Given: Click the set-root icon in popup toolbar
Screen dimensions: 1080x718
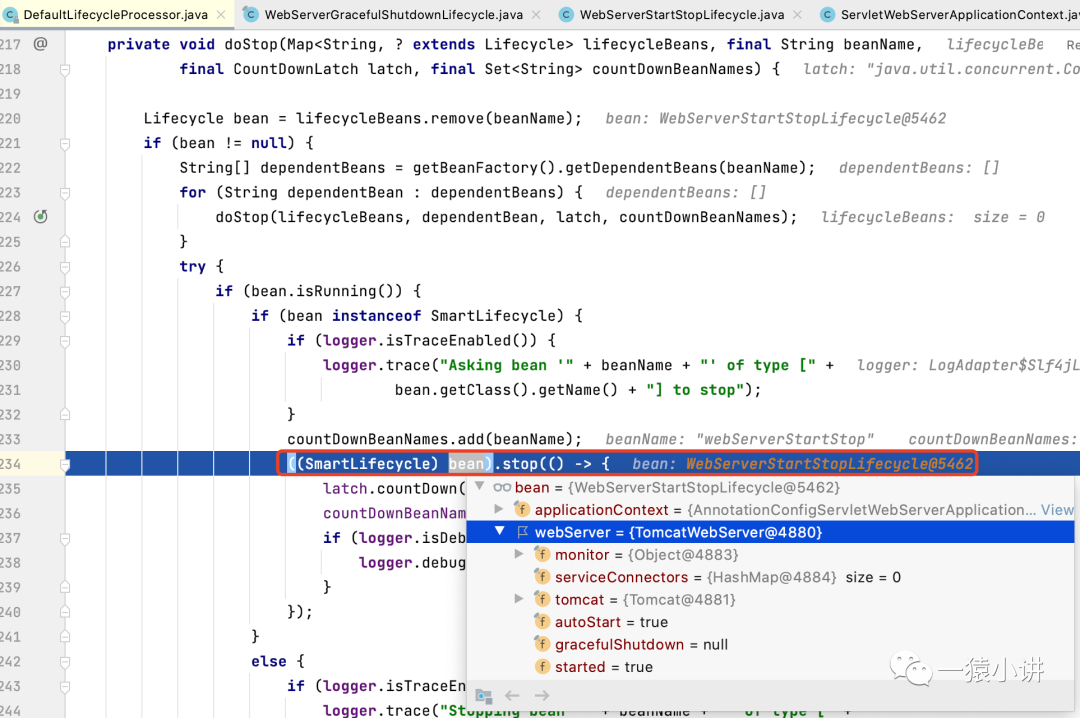Looking at the screenshot, I should (x=484, y=696).
